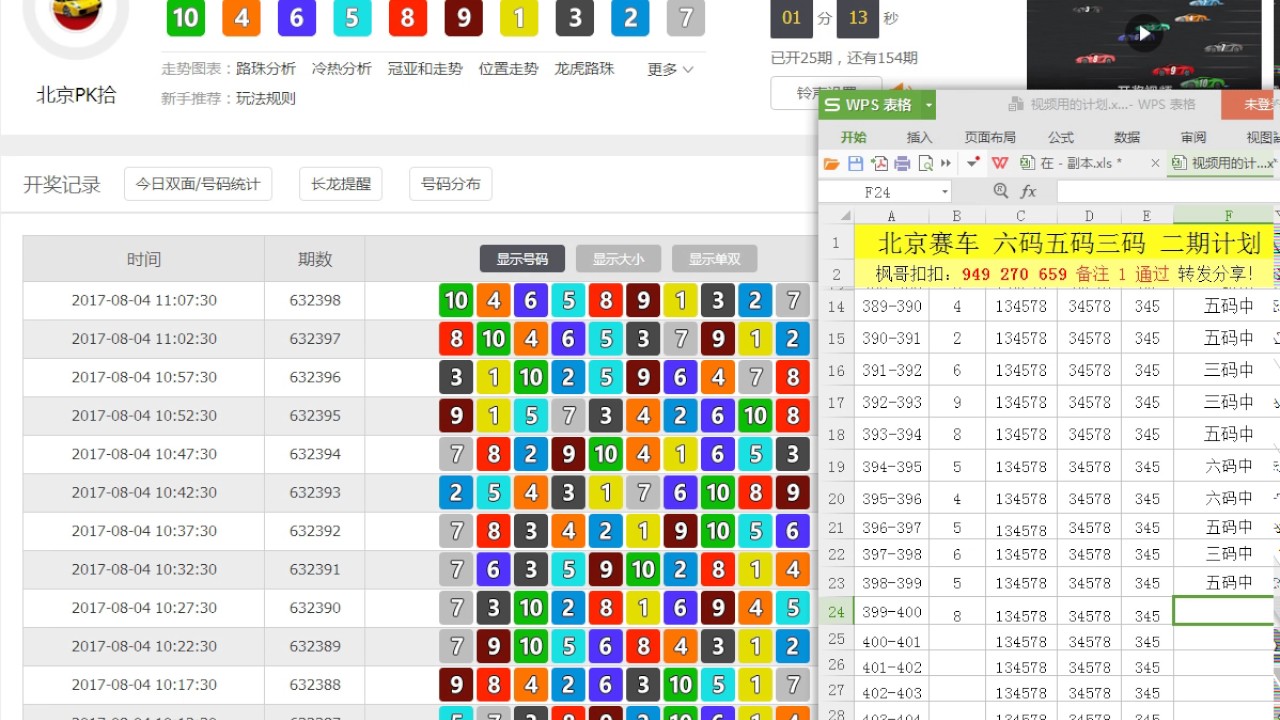Image resolution: width=1280 pixels, height=720 pixels.
Task: Expand the 更多 dropdown in trend charts
Action: pyautogui.click(x=670, y=69)
